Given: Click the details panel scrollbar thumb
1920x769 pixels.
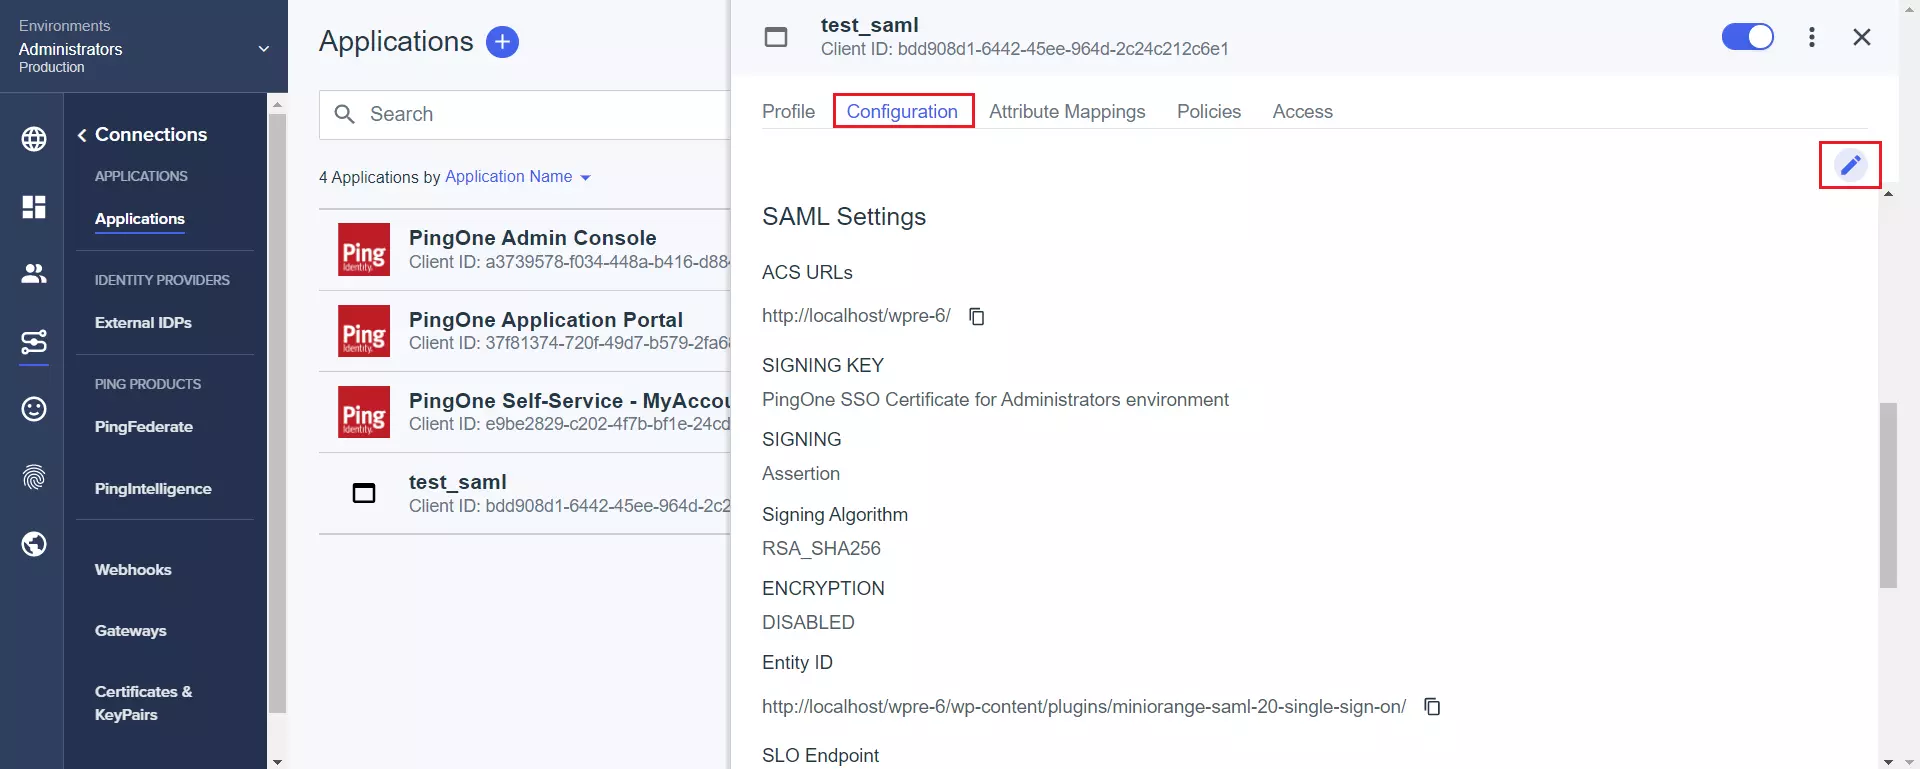Looking at the screenshot, I should 1888,495.
